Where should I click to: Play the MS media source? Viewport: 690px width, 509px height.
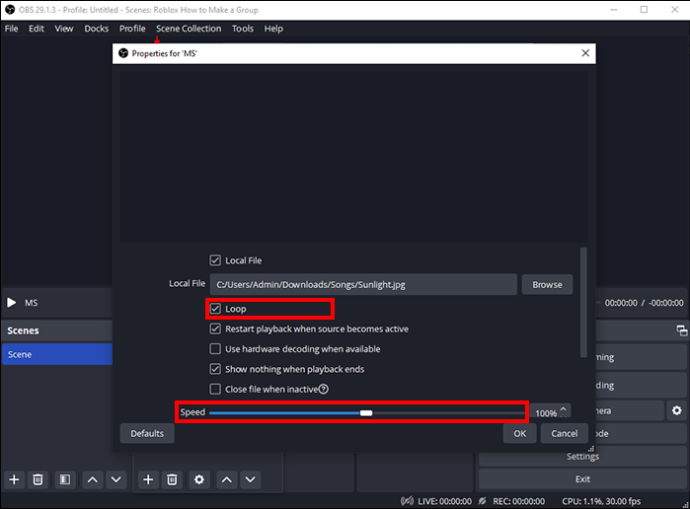pyautogui.click(x=11, y=303)
